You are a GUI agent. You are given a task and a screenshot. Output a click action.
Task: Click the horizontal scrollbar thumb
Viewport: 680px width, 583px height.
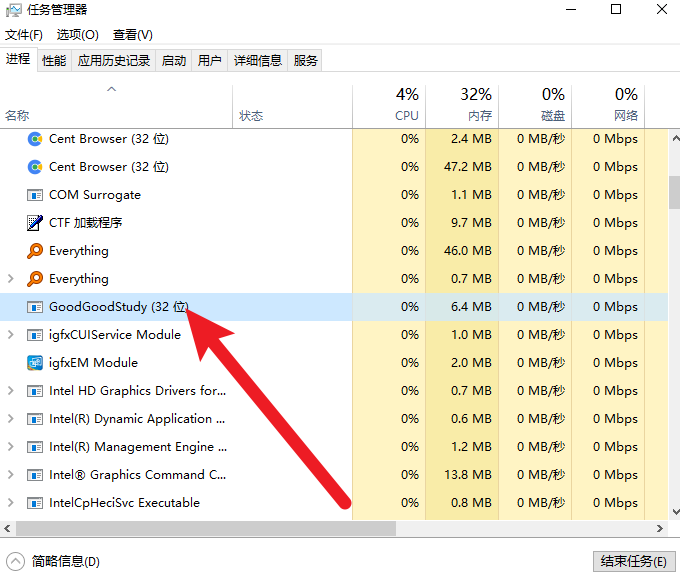pyautogui.click(x=206, y=528)
